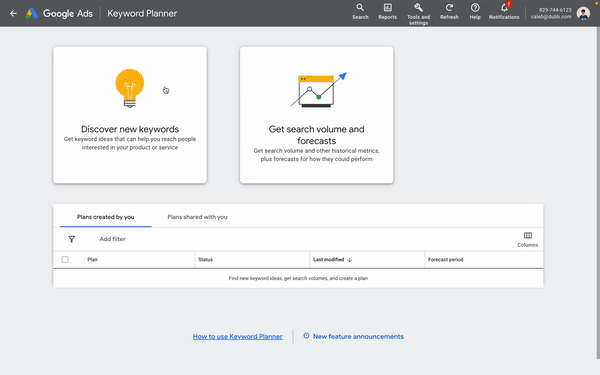Click the Forecast period column header
The image size is (600, 375).
click(445, 259)
